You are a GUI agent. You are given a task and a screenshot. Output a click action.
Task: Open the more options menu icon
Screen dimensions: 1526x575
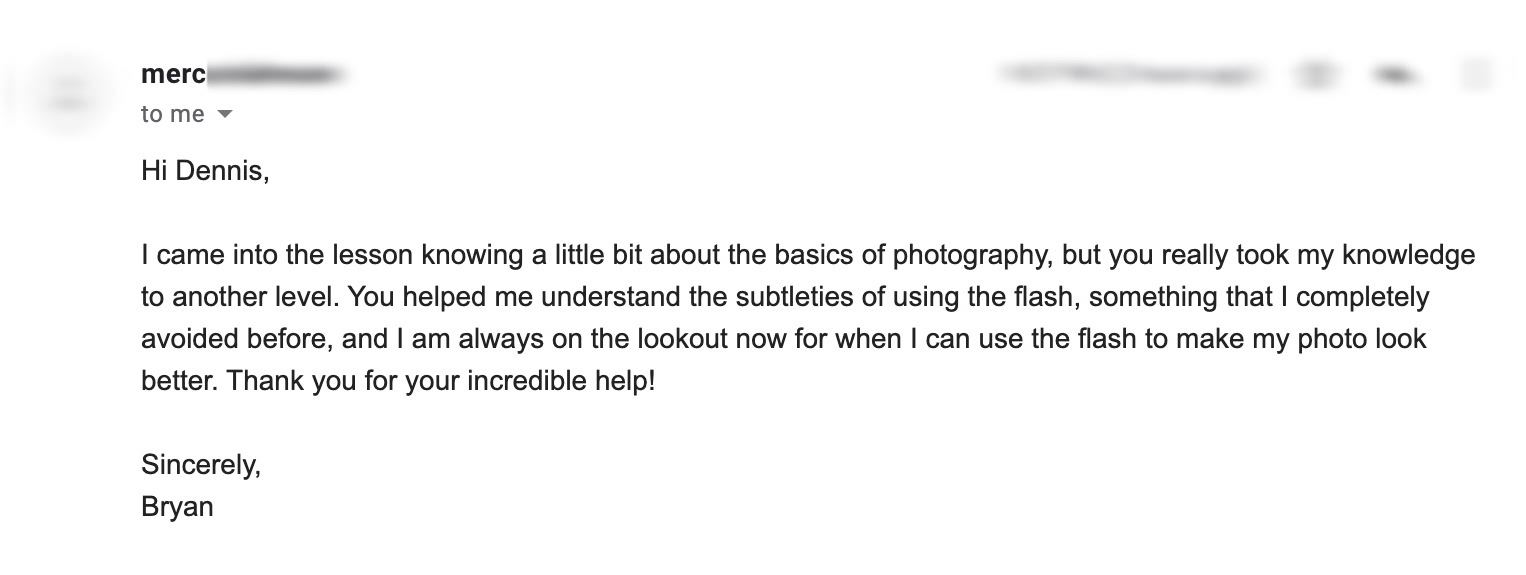click(1475, 74)
